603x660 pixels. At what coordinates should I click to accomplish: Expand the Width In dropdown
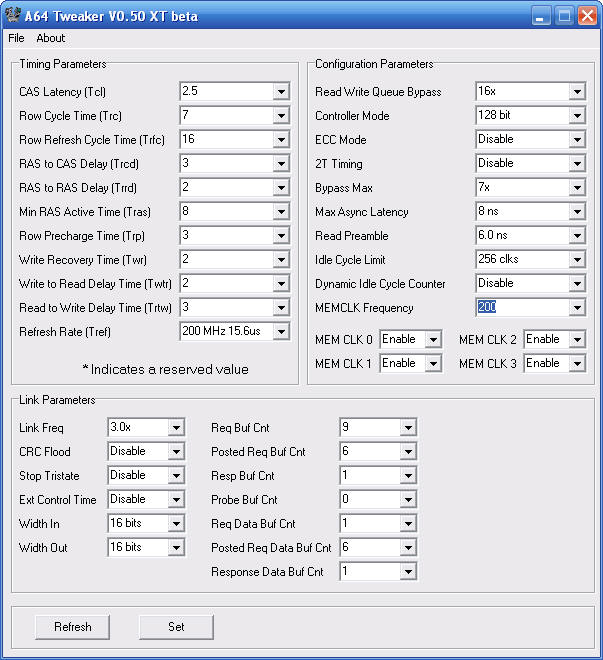(x=176, y=524)
